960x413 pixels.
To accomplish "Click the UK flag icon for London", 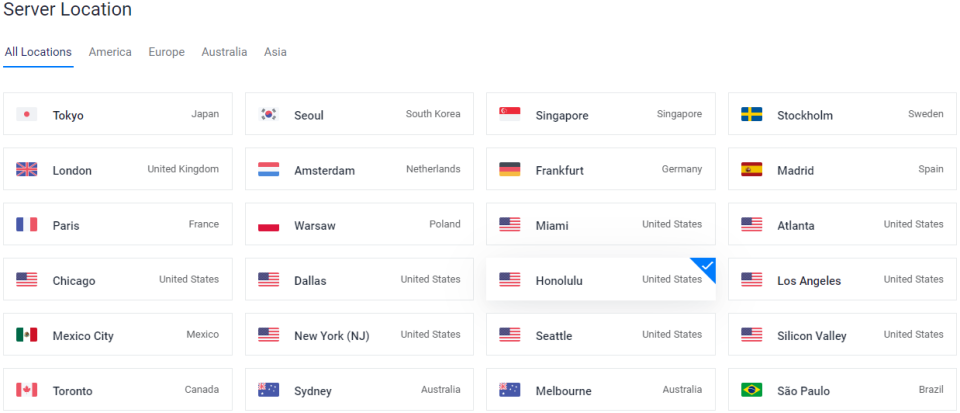I will pos(26,169).
